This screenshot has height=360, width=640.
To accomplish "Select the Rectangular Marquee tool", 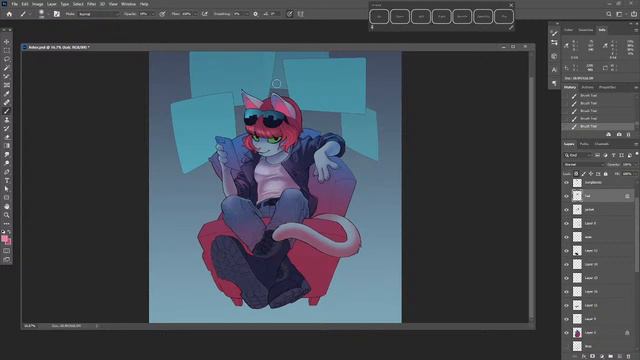I will click(7, 51).
